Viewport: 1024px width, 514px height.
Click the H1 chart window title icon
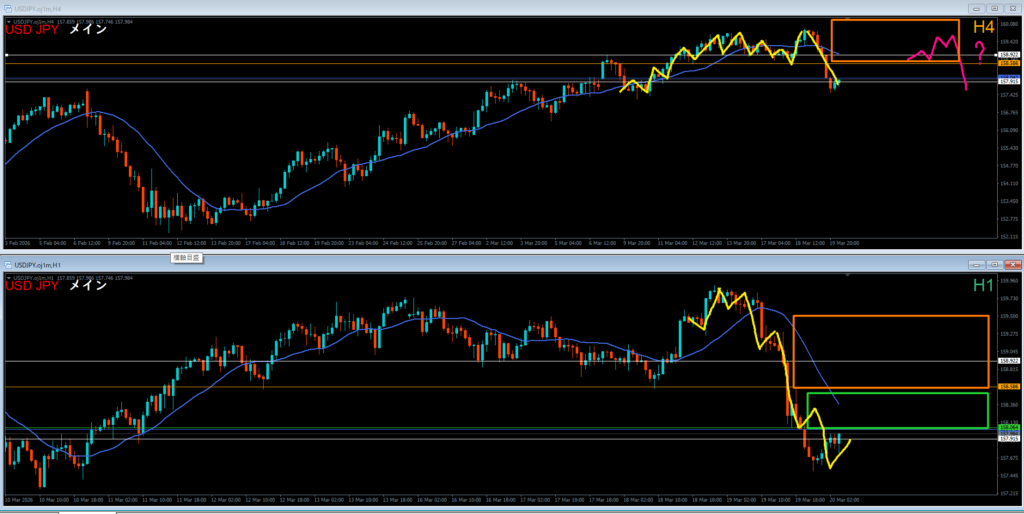[x=8, y=265]
